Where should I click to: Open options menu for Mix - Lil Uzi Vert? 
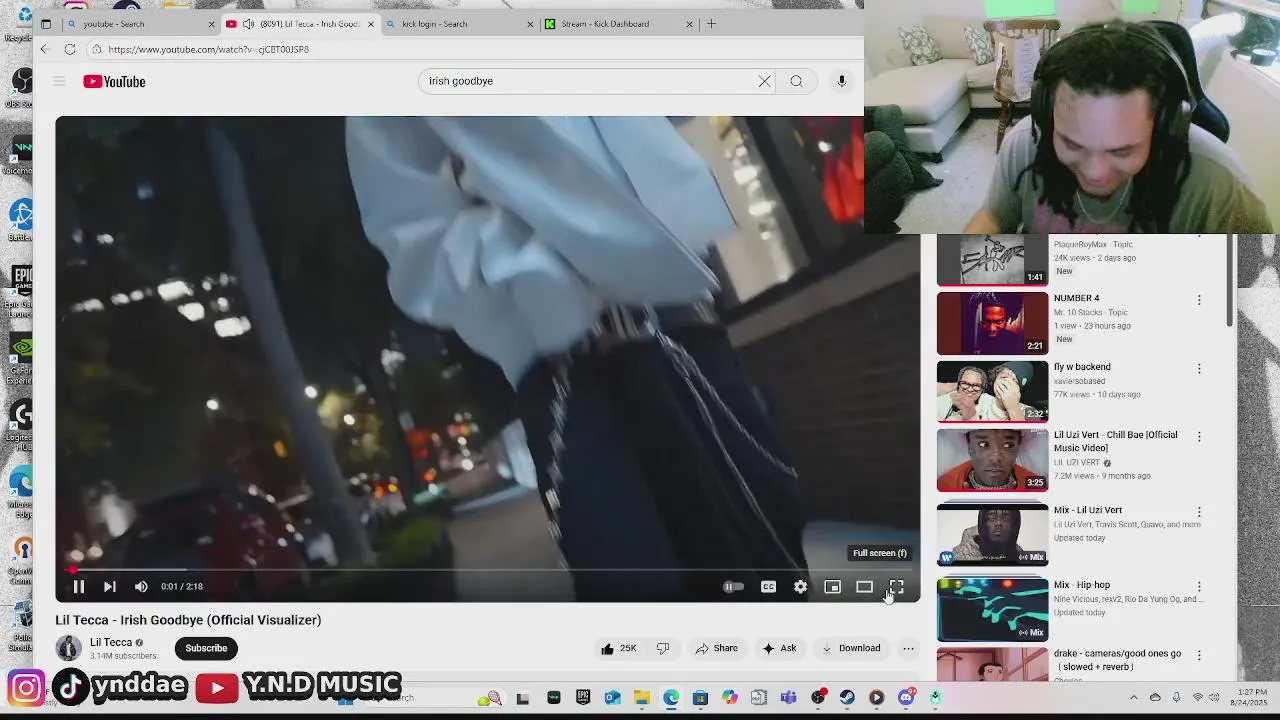pos(1199,512)
